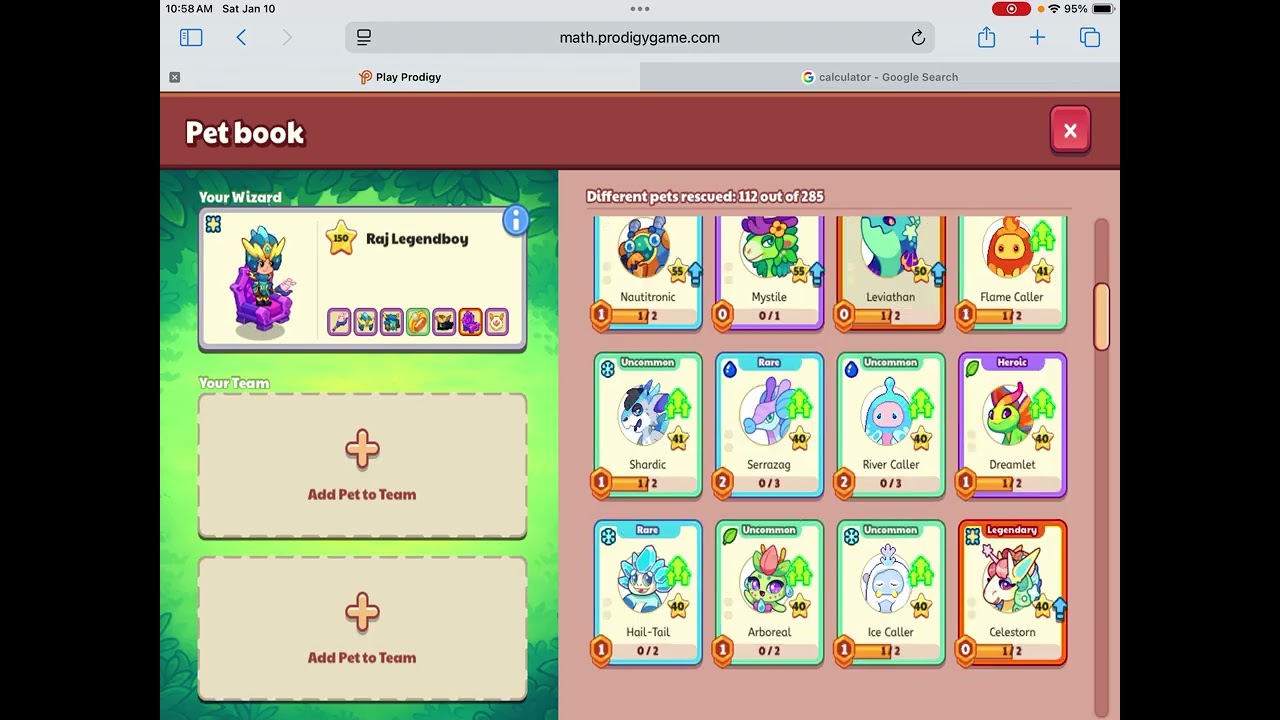Show Safari tab overview
The width and height of the screenshot is (1280, 720).
[1090, 38]
